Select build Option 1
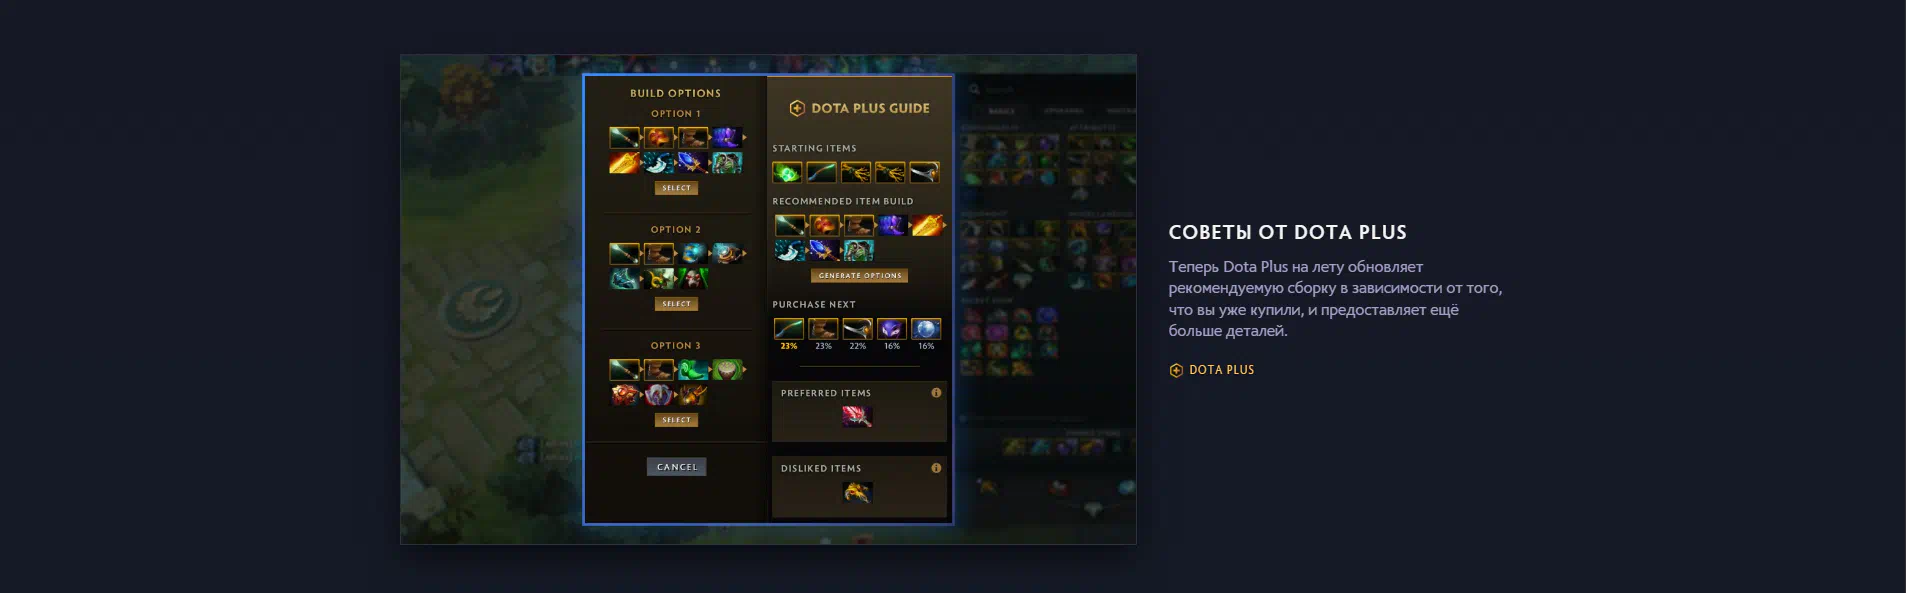Screen dimensions: 1906x593 (x=676, y=188)
